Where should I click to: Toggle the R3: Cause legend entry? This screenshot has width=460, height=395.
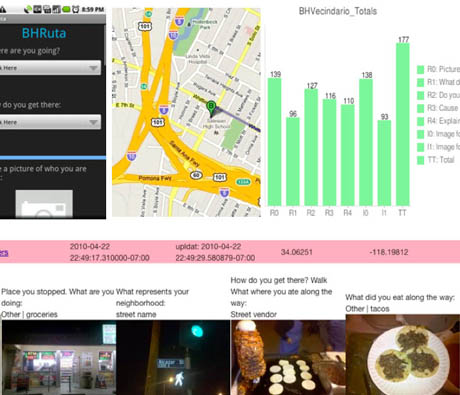click(438, 108)
